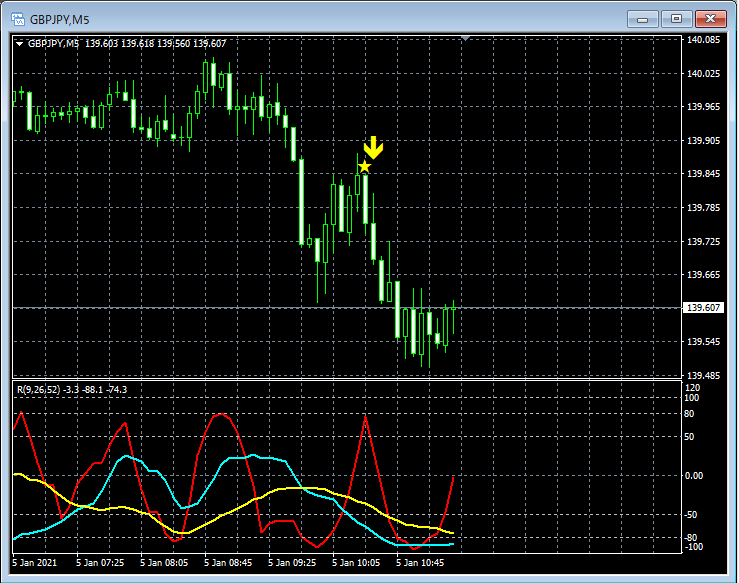Image resolution: width=739 pixels, height=583 pixels.
Task: Click the 5 Jan 09:25 time label
Action: coord(292,563)
